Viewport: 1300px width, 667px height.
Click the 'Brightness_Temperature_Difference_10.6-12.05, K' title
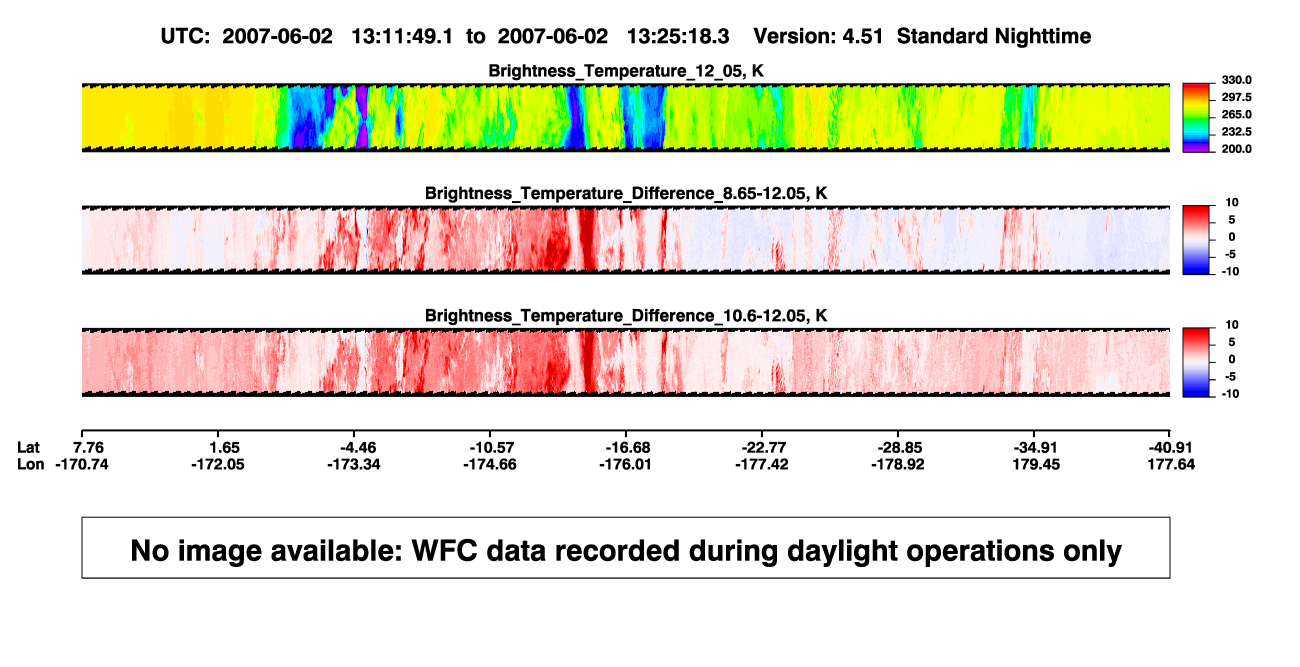click(626, 315)
